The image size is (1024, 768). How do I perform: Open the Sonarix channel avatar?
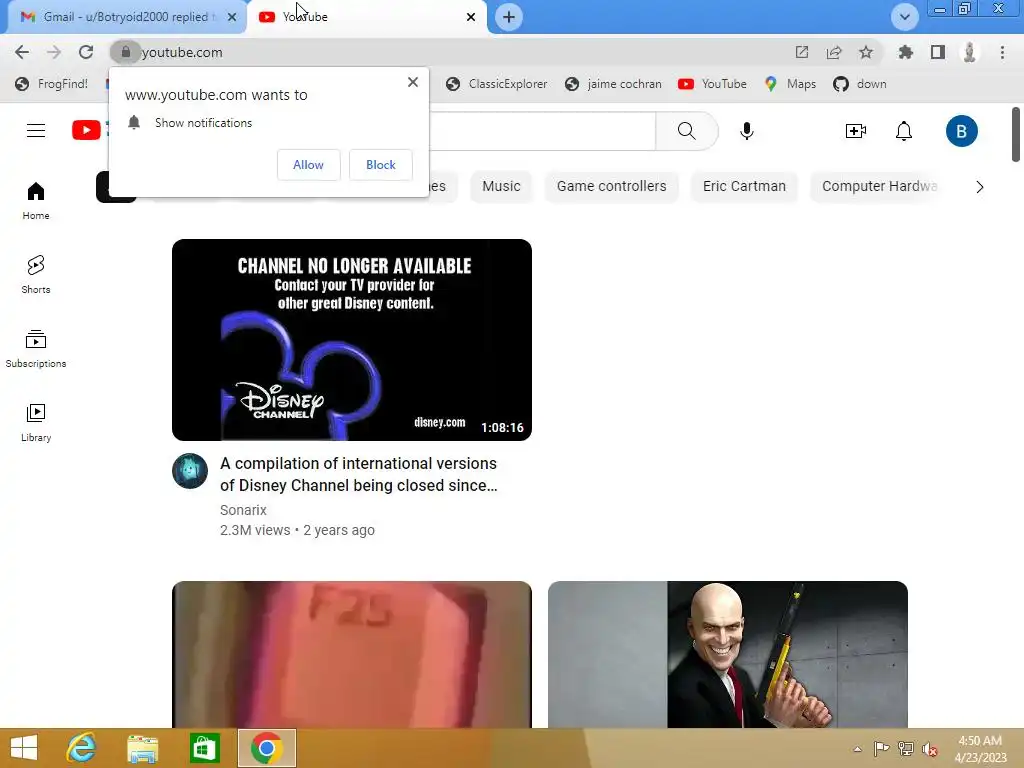[190, 471]
